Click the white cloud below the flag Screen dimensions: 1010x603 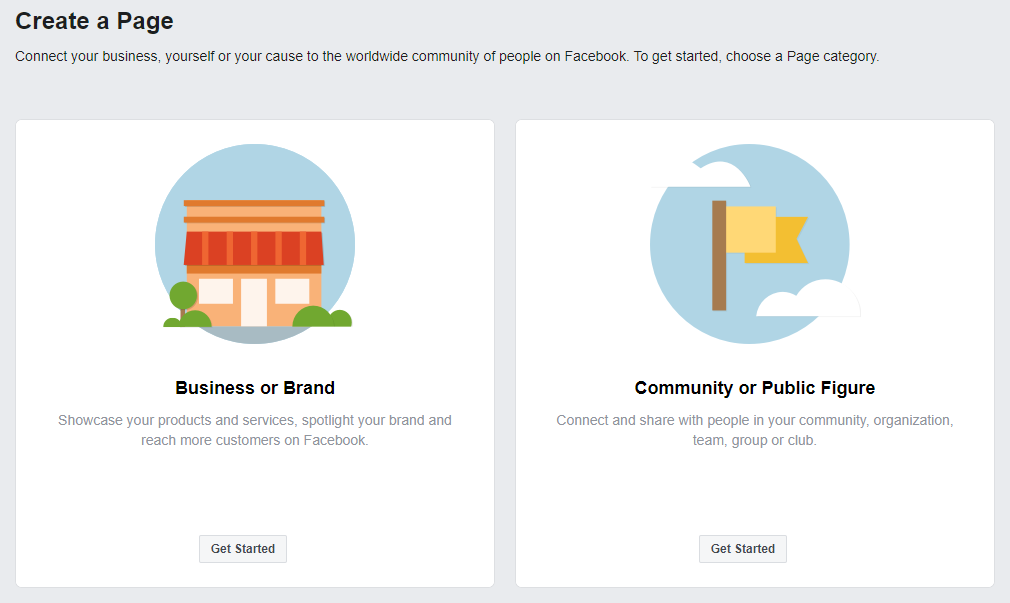click(810, 299)
